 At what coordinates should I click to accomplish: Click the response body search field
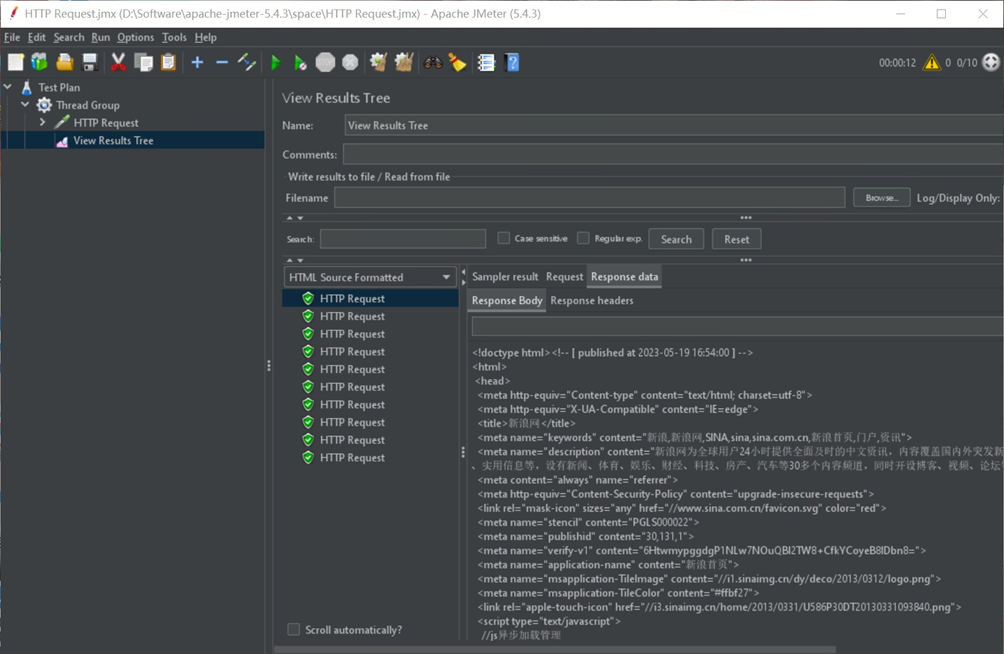point(738,327)
